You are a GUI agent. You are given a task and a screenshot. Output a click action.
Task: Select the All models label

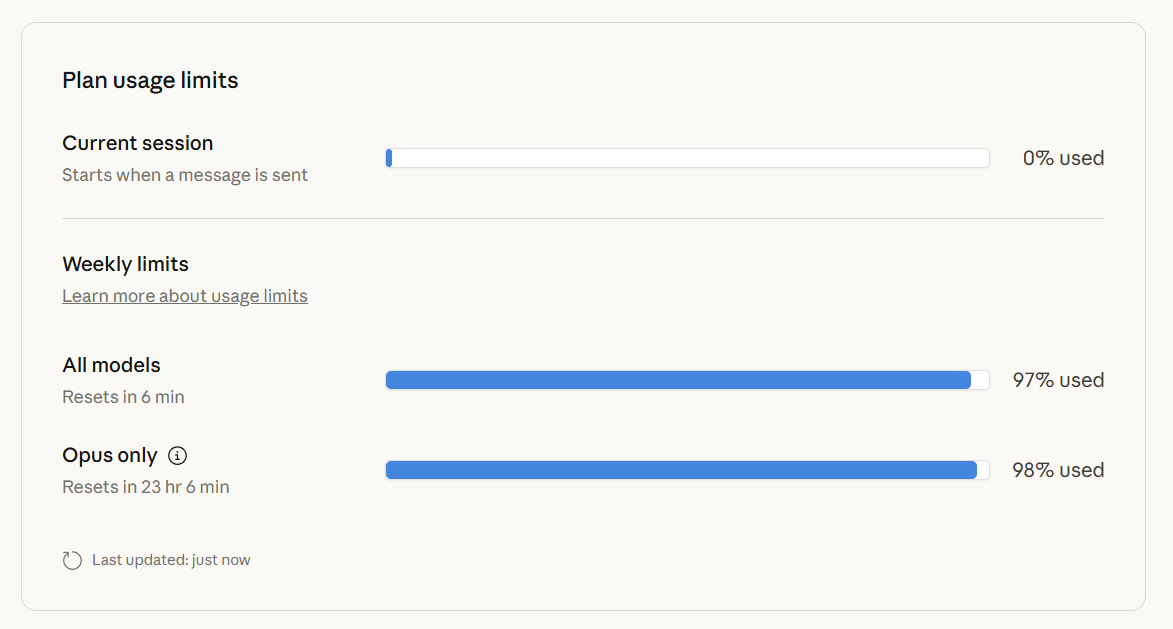pyautogui.click(x=111, y=365)
